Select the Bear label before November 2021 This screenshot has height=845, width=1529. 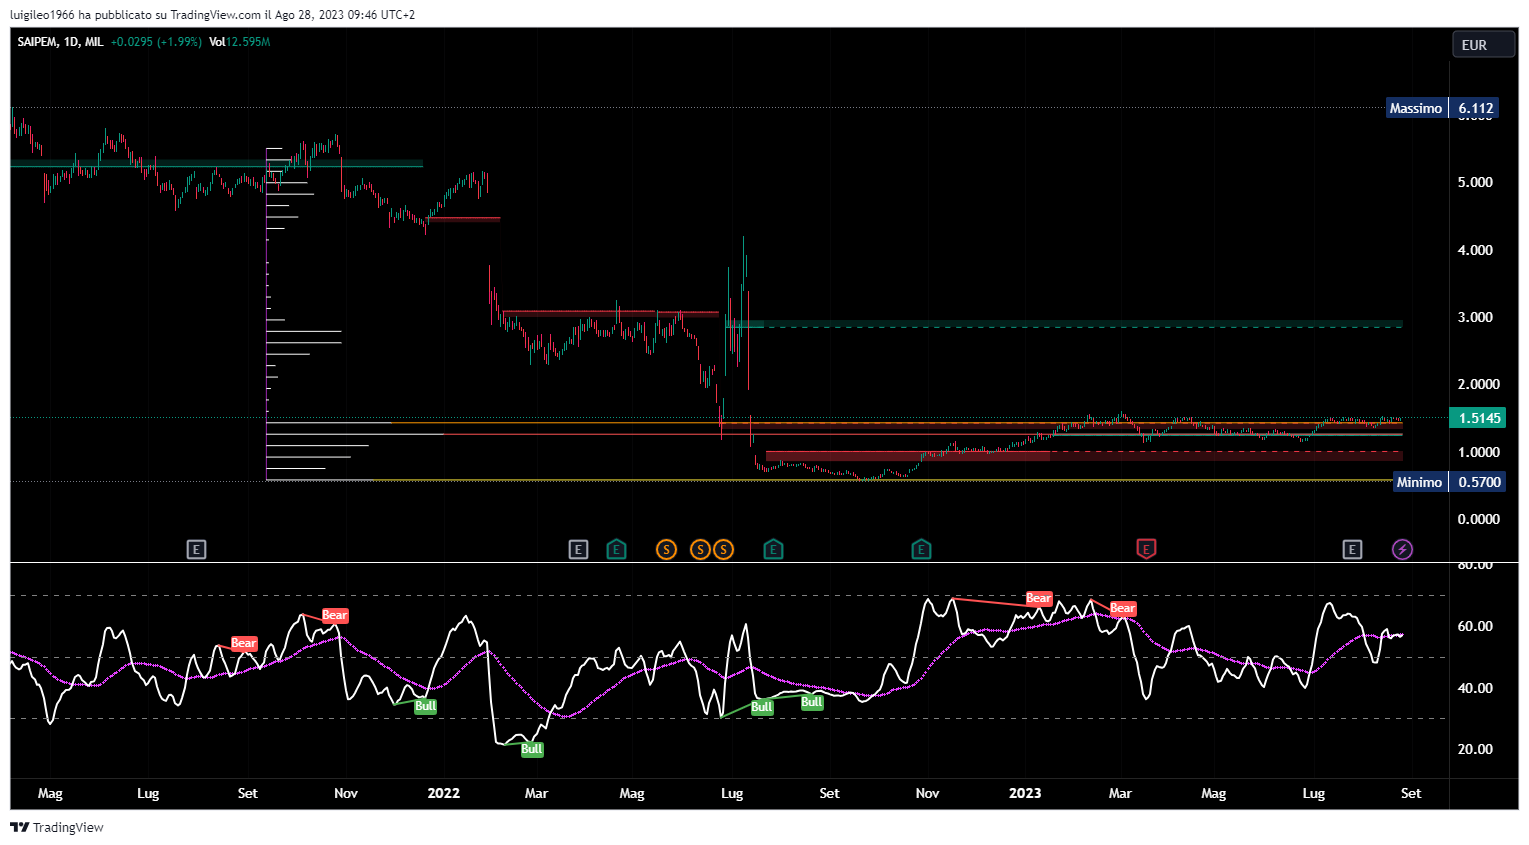click(335, 615)
